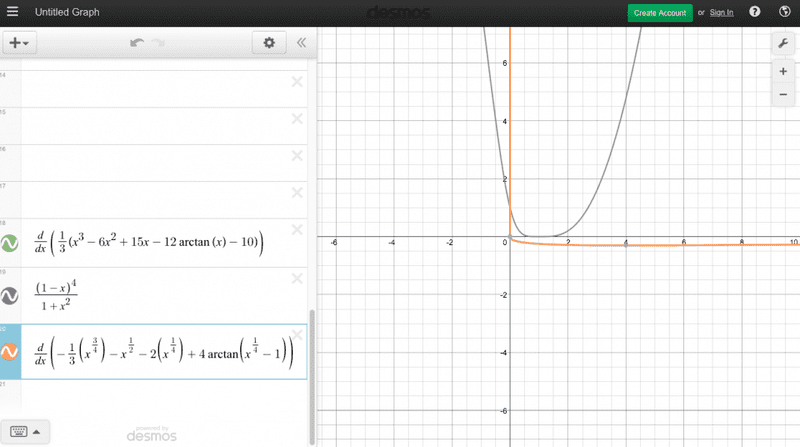The width and height of the screenshot is (800, 447).
Task: Click the redo arrow icon
Action: click(158, 43)
